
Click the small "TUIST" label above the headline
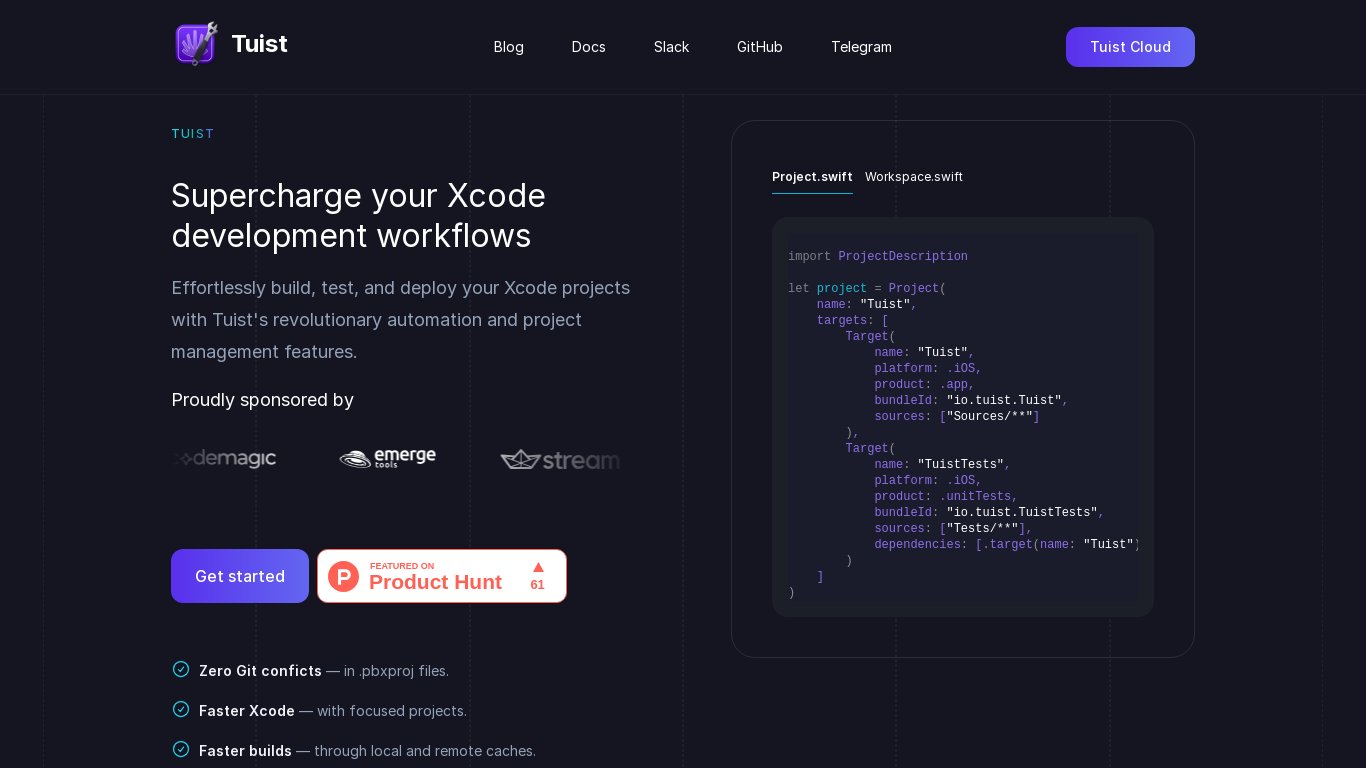[193, 134]
